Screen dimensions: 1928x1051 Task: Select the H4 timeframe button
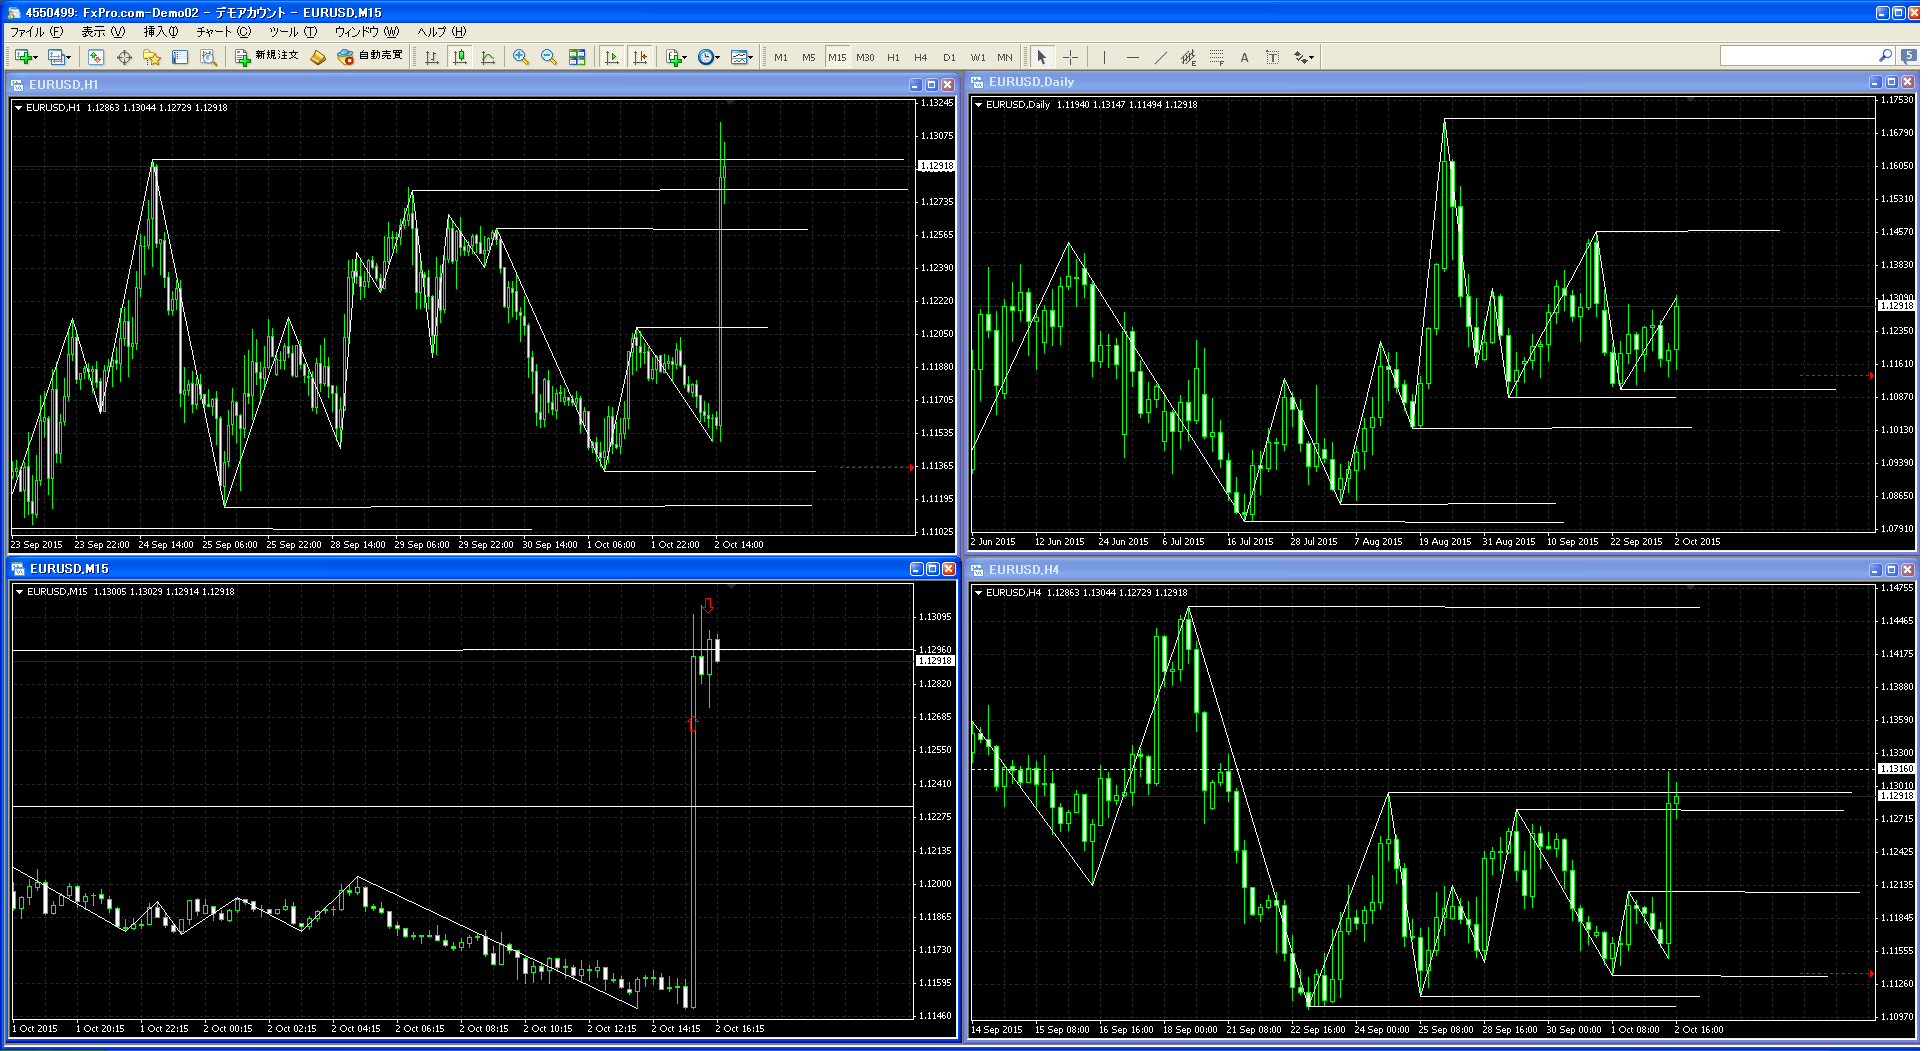click(x=920, y=57)
